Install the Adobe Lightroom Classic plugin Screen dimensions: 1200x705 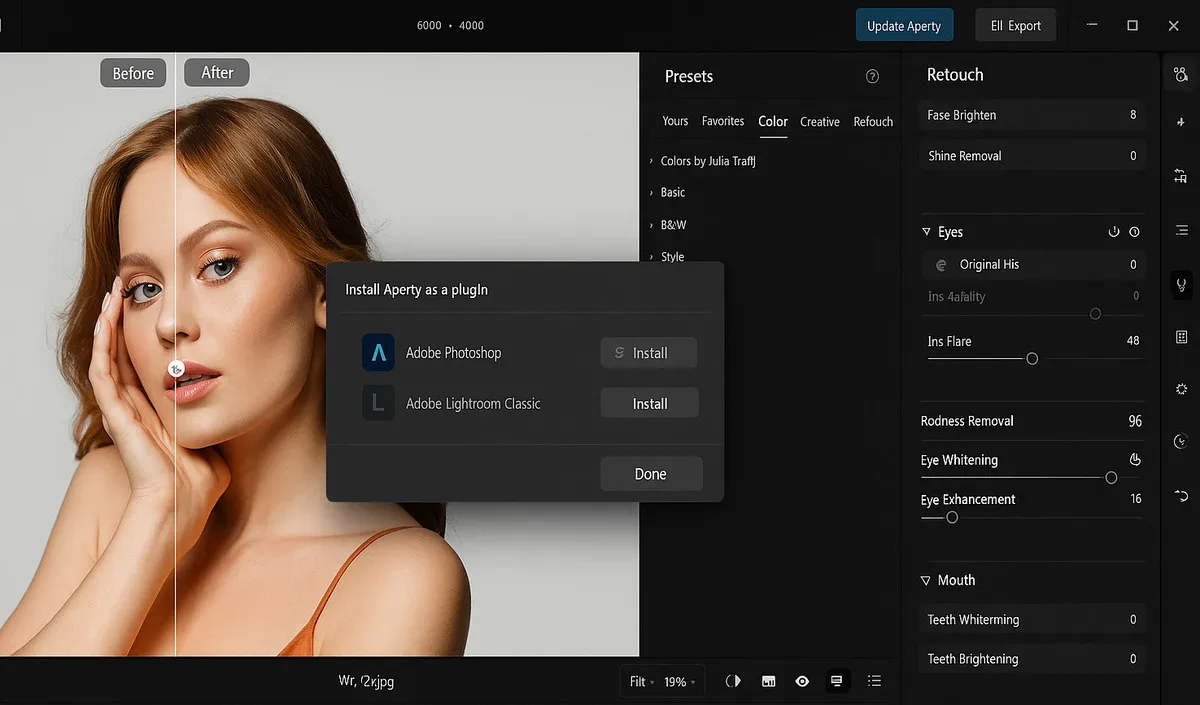pos(649,404)
